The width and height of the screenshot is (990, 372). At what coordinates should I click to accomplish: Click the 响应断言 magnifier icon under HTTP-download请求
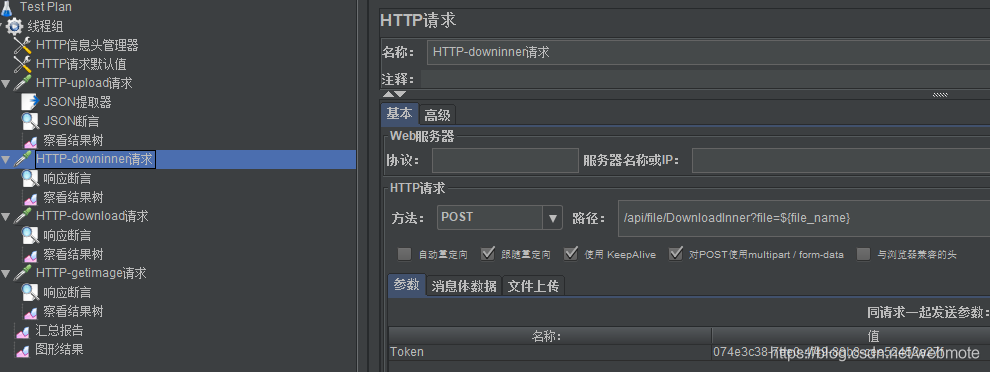pyautogui.click(x=30, y=235)
